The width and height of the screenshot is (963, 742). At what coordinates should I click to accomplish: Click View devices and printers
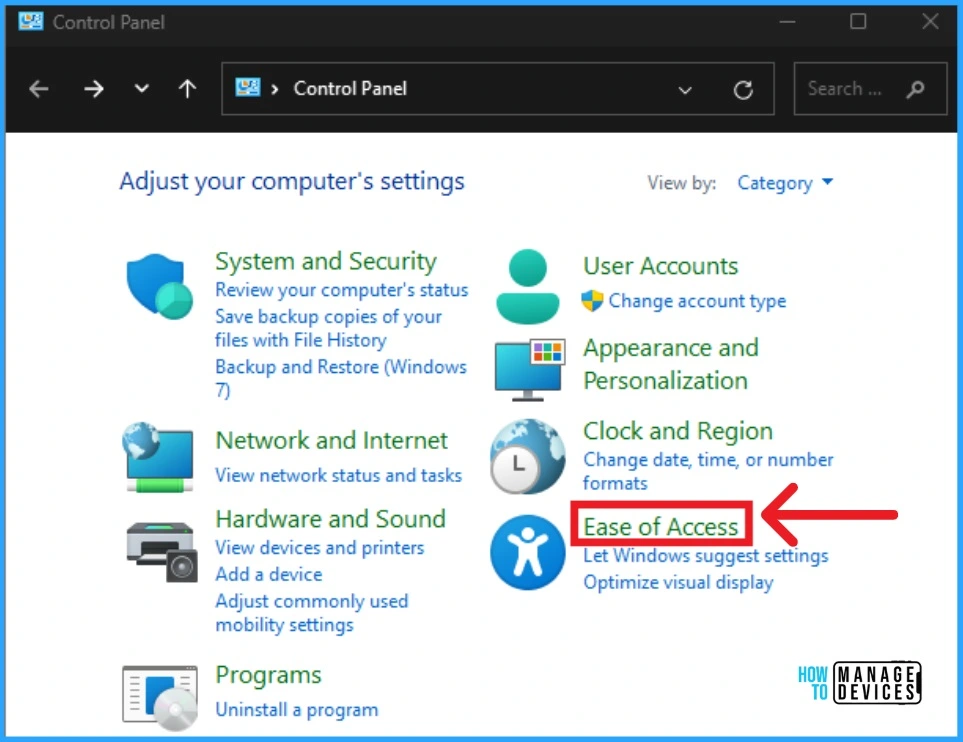(x=319, y=547)
